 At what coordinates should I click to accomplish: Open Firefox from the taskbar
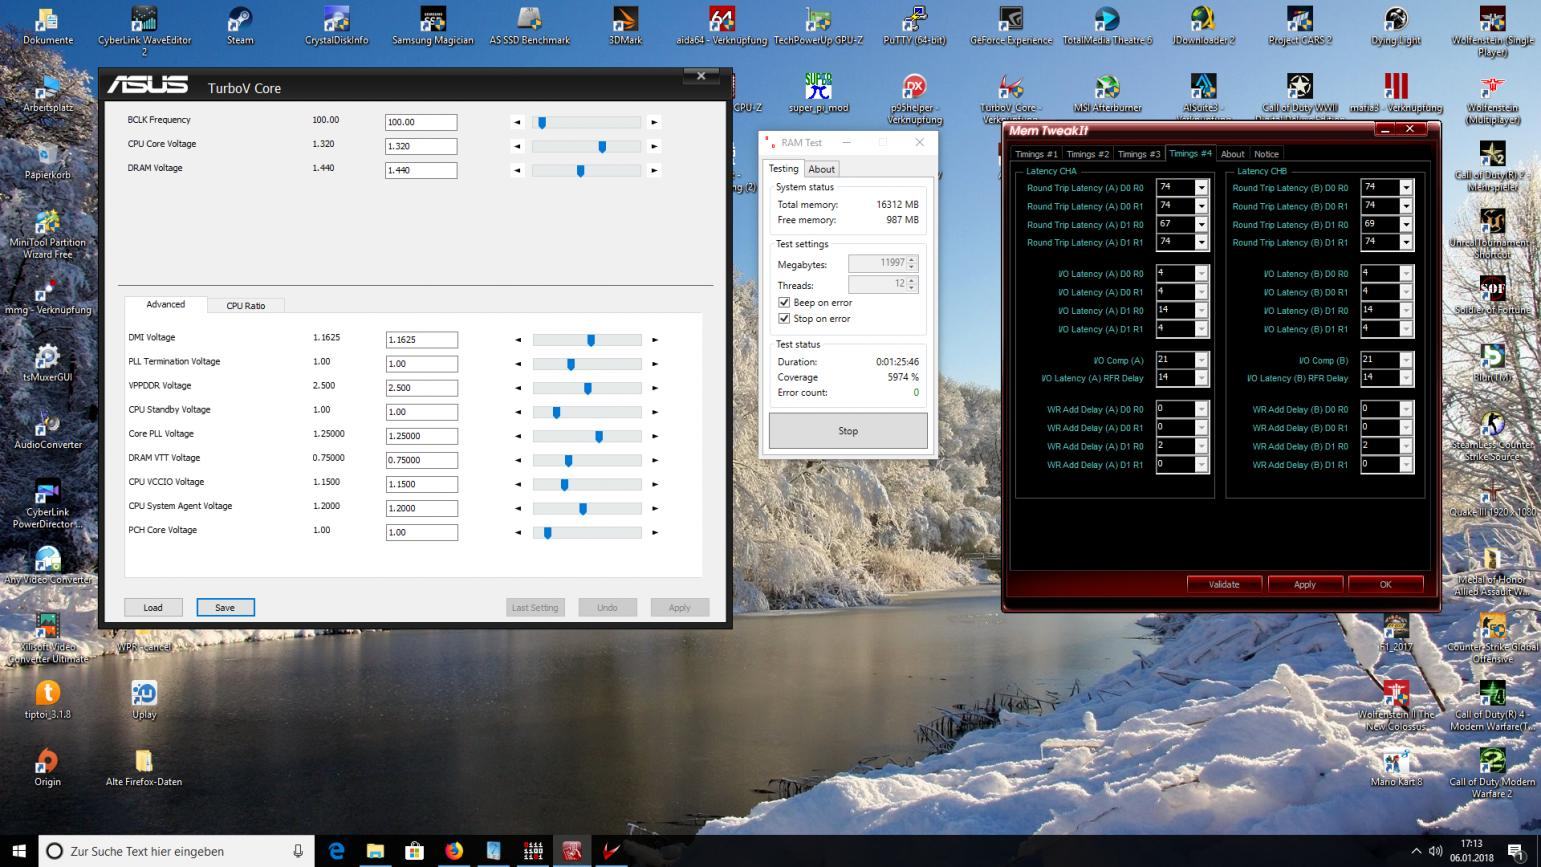click(454, 851)
